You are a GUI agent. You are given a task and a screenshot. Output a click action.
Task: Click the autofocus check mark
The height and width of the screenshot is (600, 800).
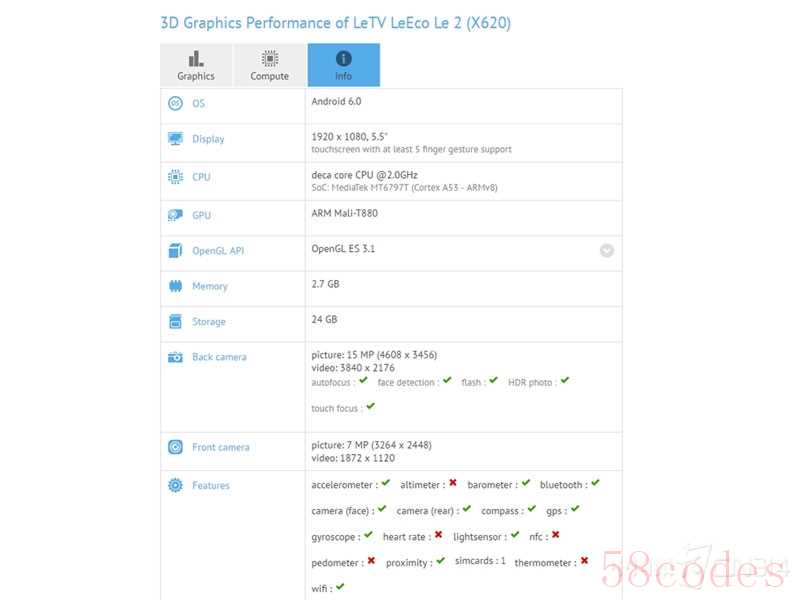pos(363,380)
